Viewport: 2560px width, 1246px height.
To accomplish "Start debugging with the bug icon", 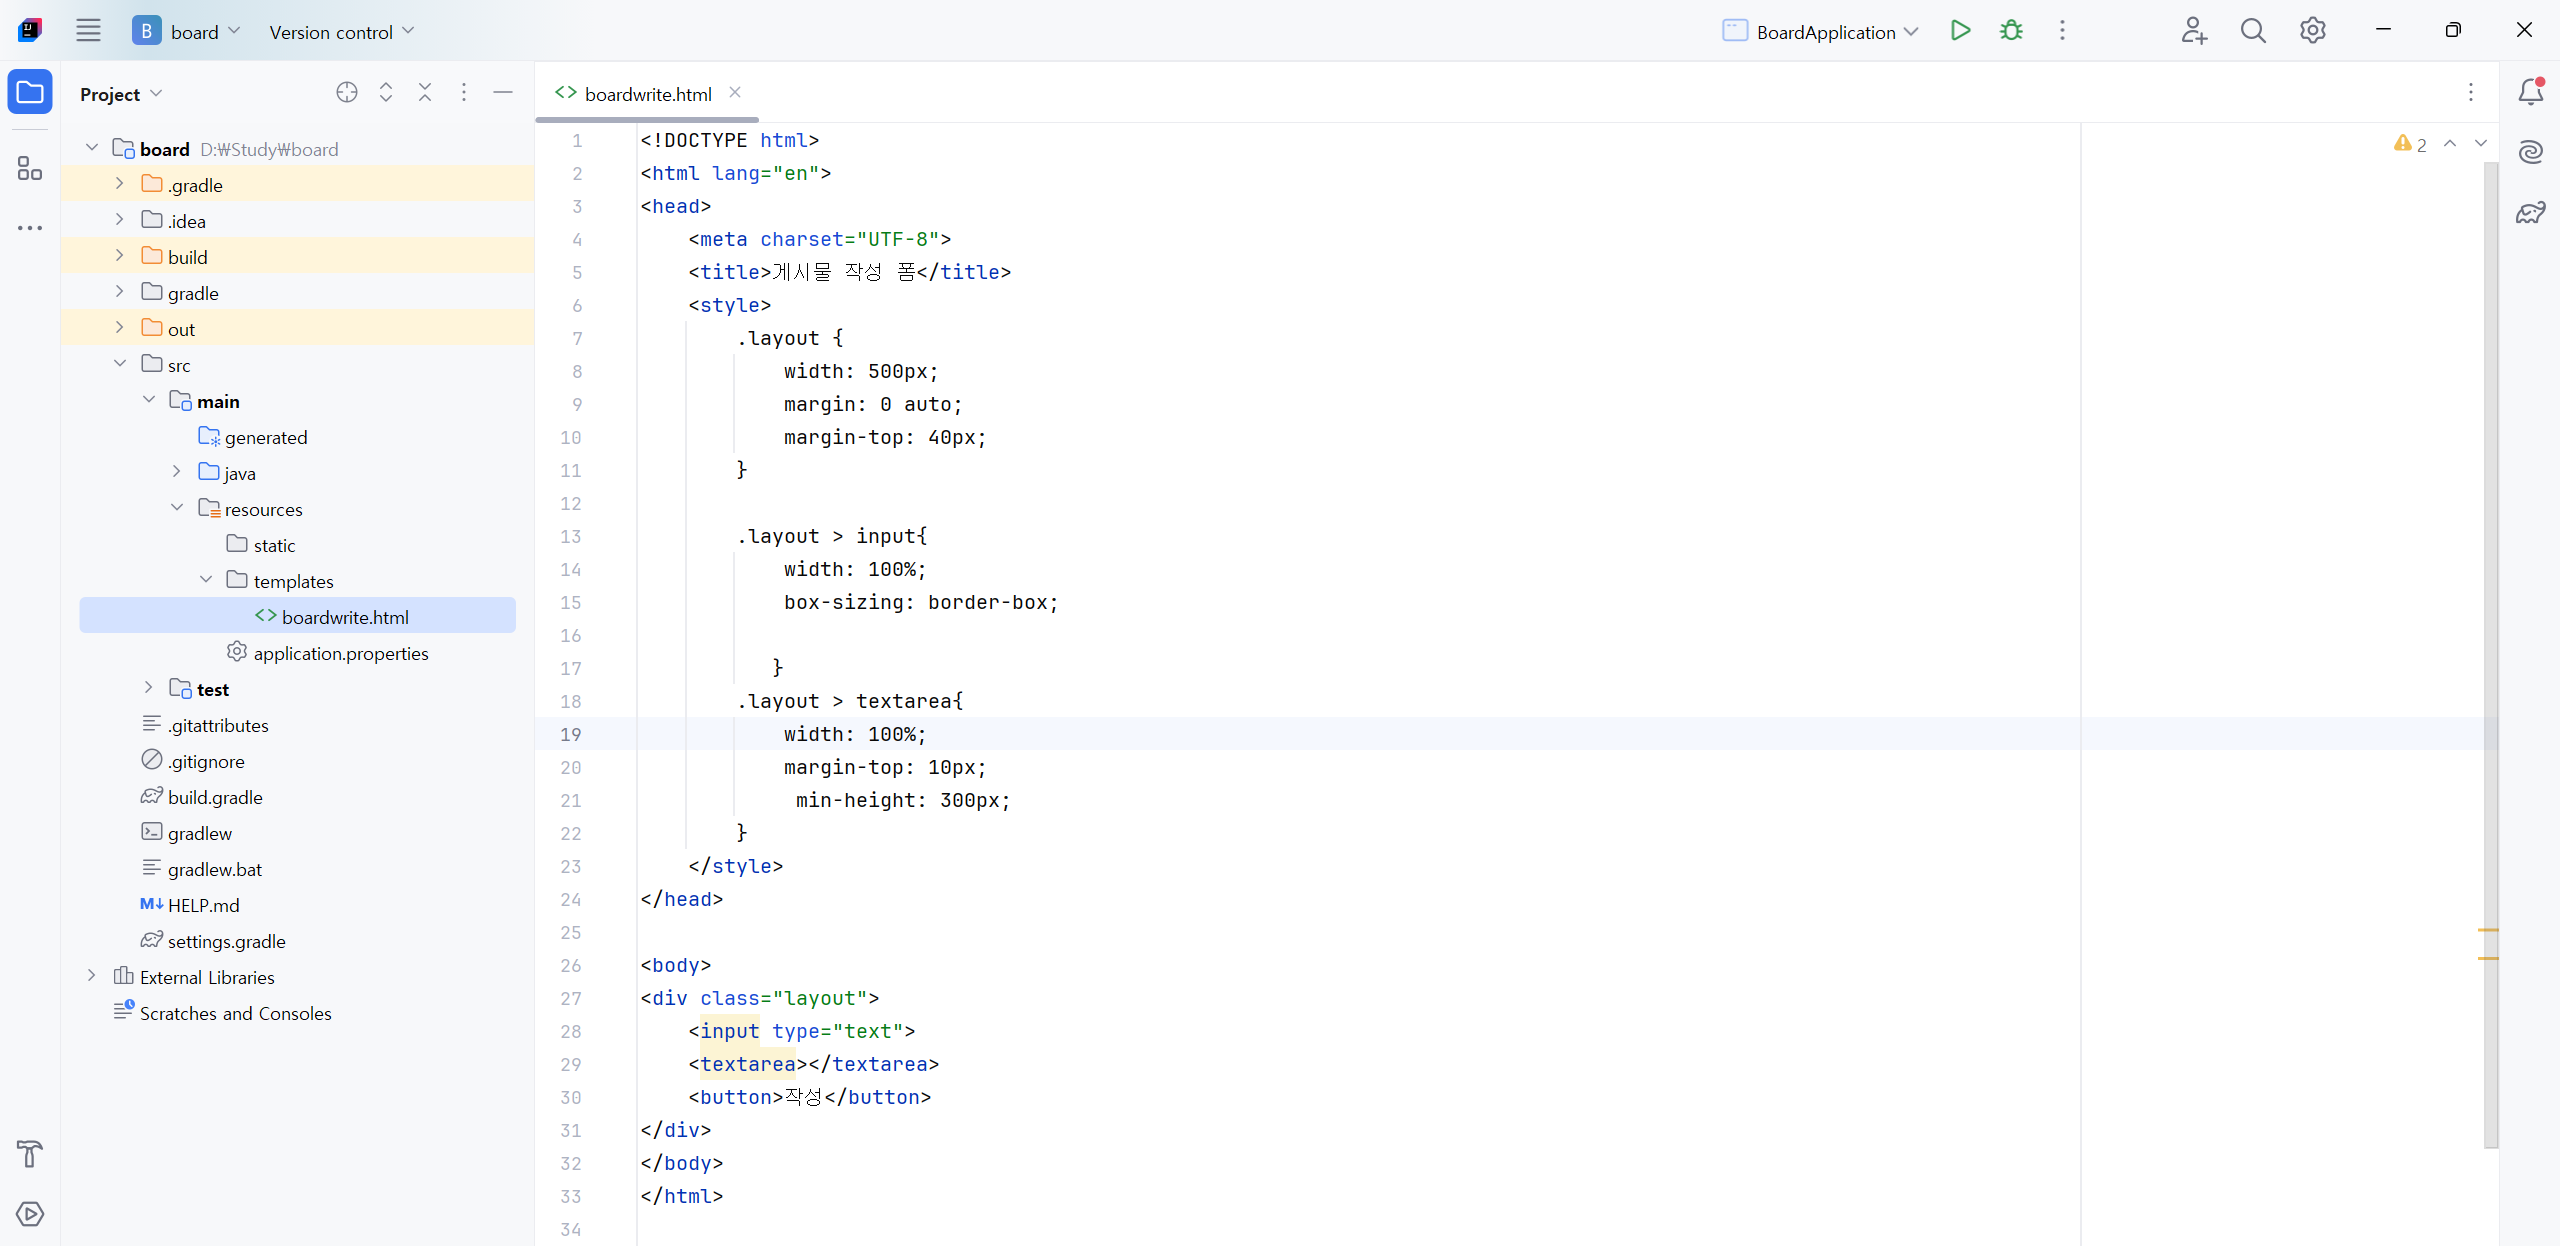I will [2011, 31].
